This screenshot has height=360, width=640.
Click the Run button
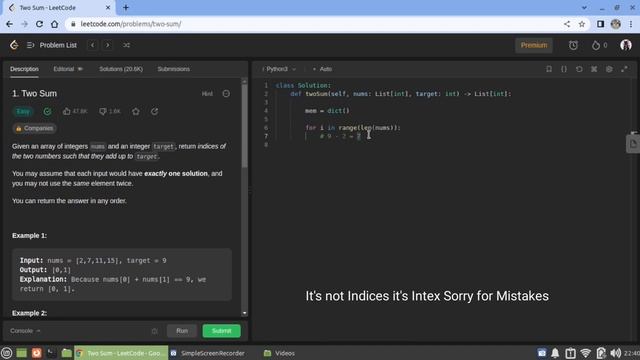point(182,331)
